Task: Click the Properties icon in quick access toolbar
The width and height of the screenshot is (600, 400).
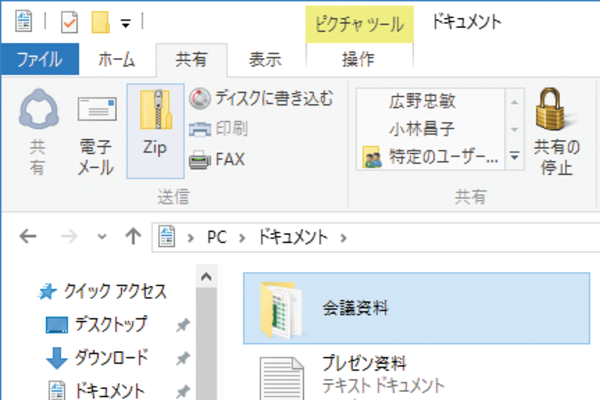Action: coord(70,22)
